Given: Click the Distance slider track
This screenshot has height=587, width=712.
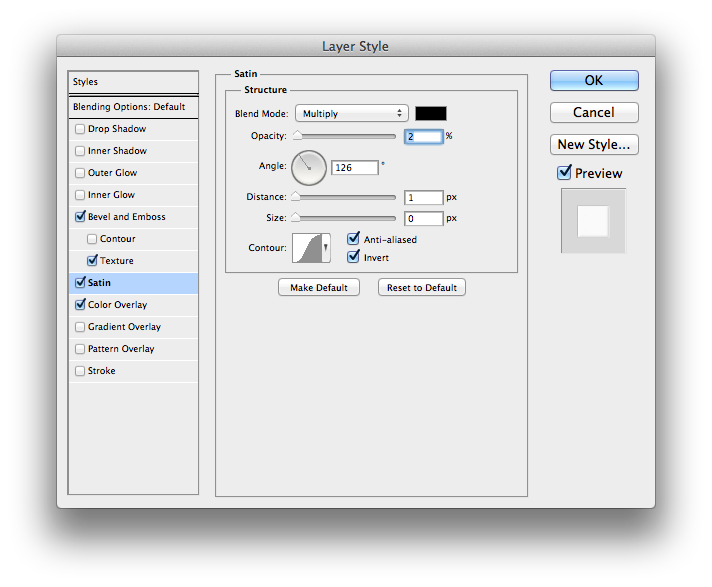Looking at the screenshot, I should 346,197.
